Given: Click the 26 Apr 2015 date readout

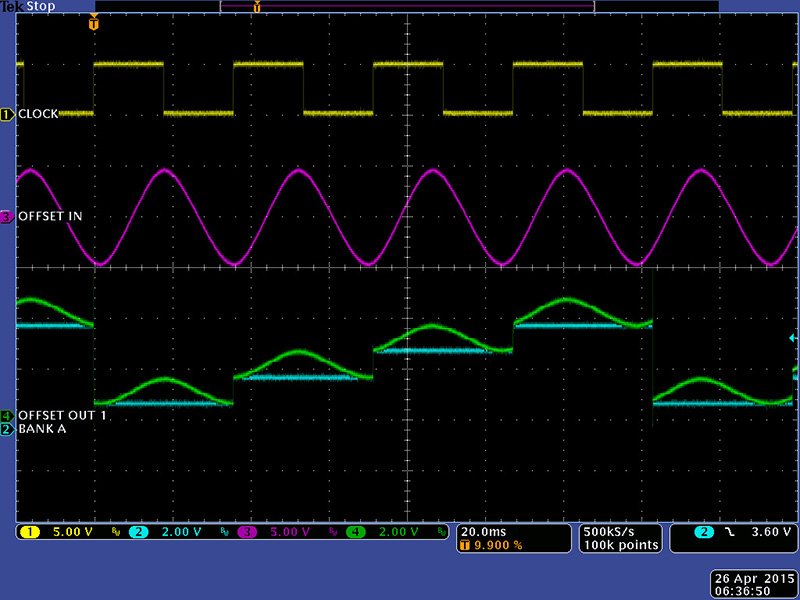Looking at the screenshot, I should (753, 578).
